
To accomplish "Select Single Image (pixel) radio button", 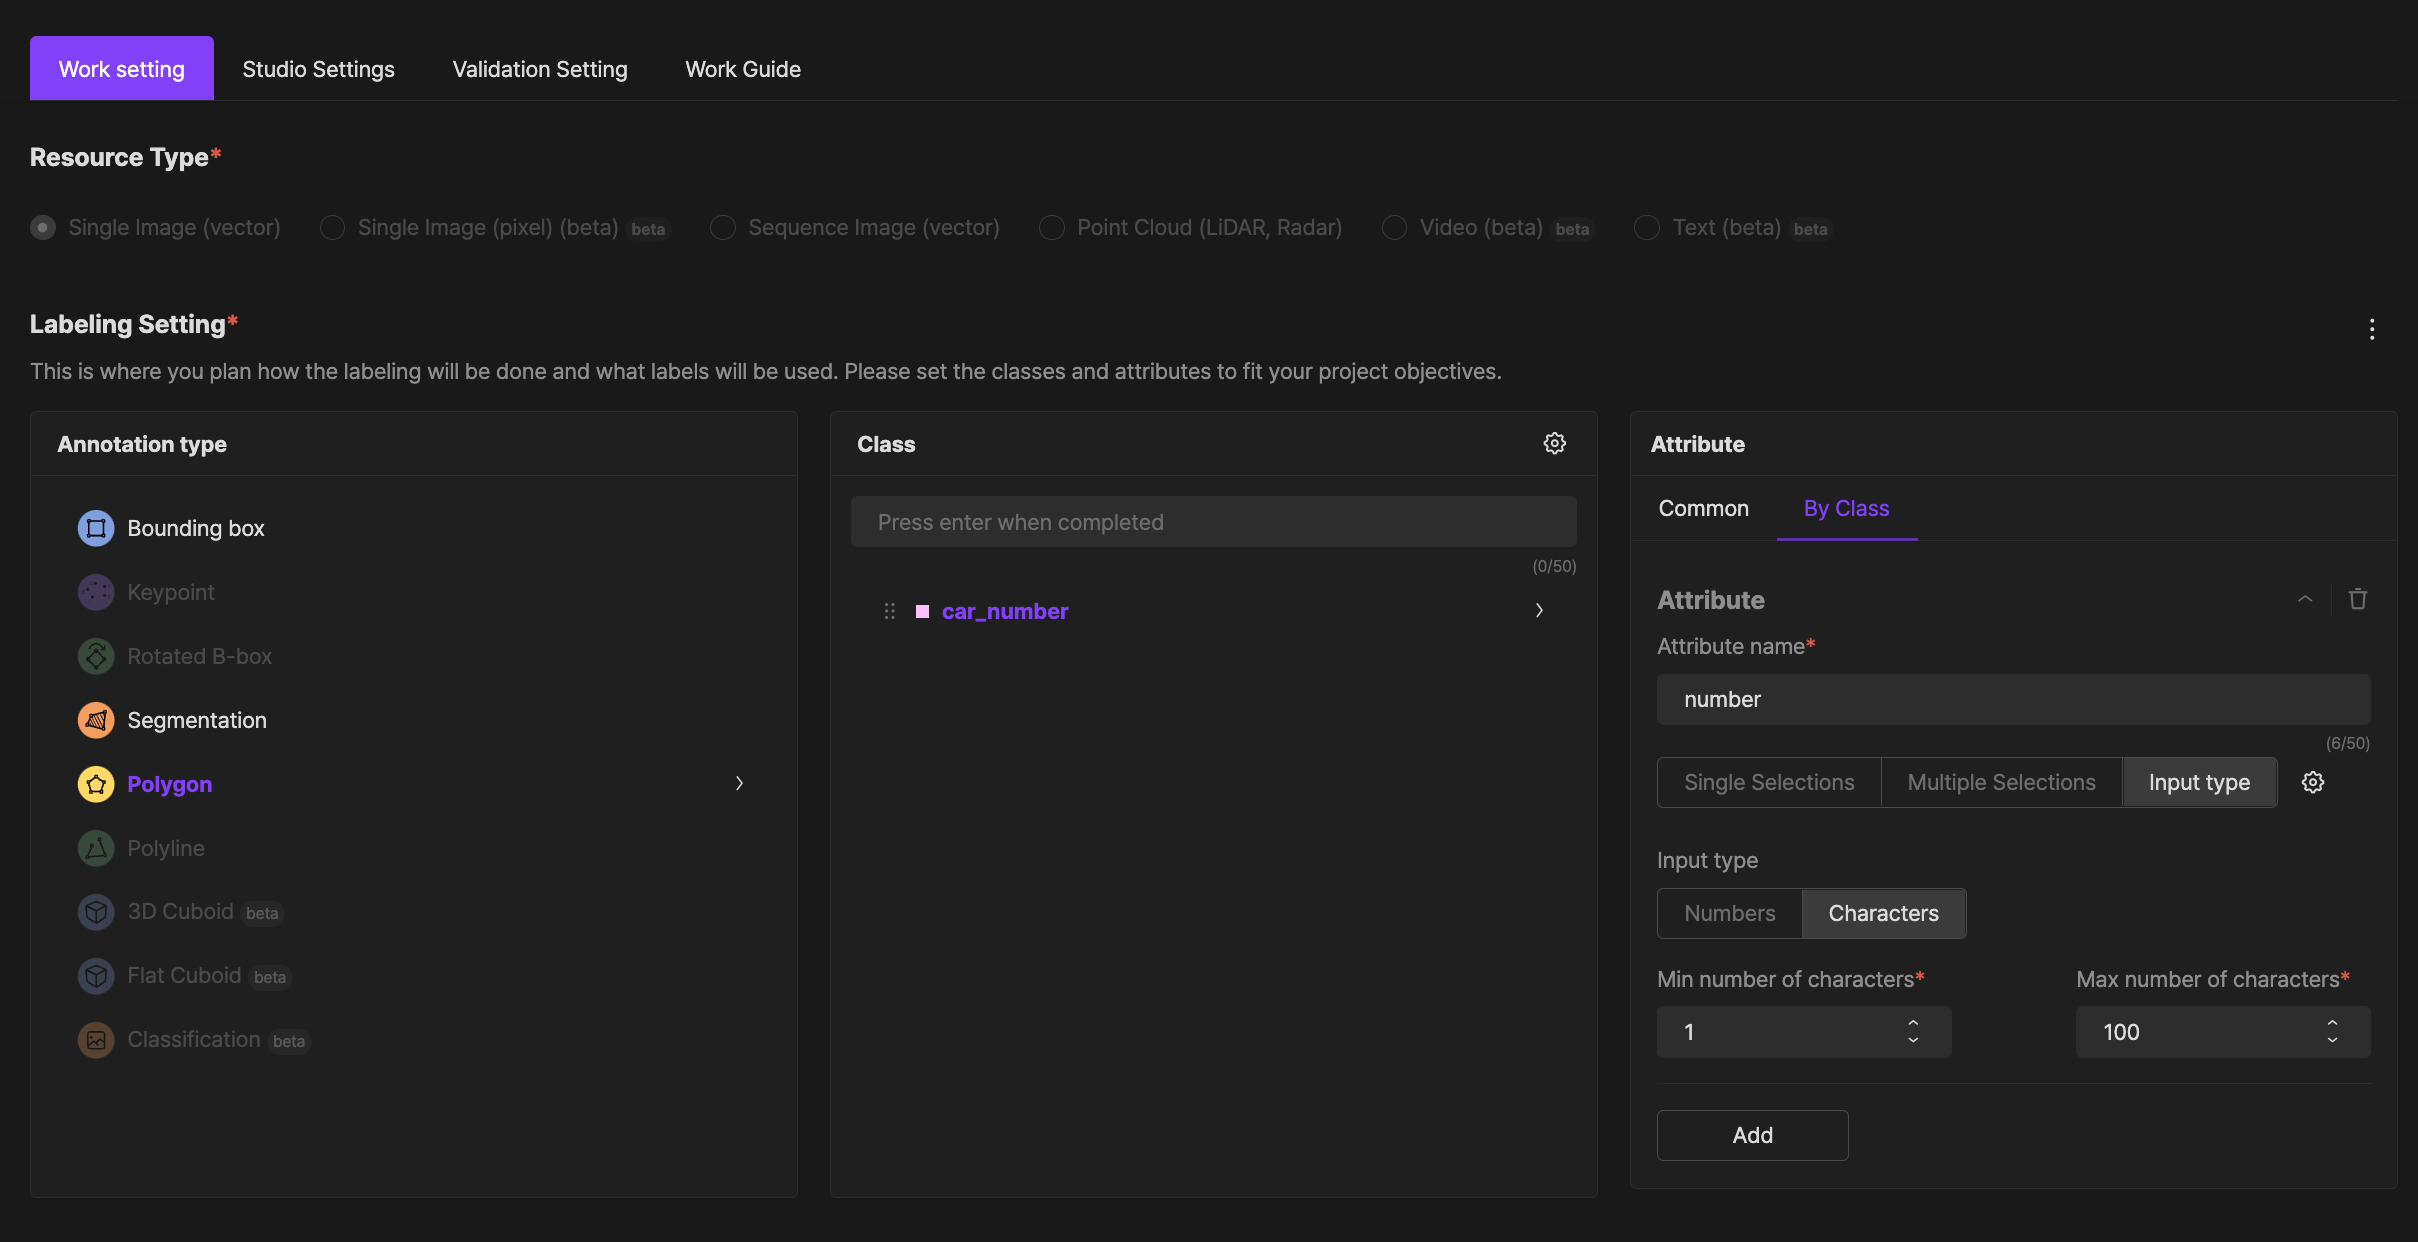I will coord(332,228).
